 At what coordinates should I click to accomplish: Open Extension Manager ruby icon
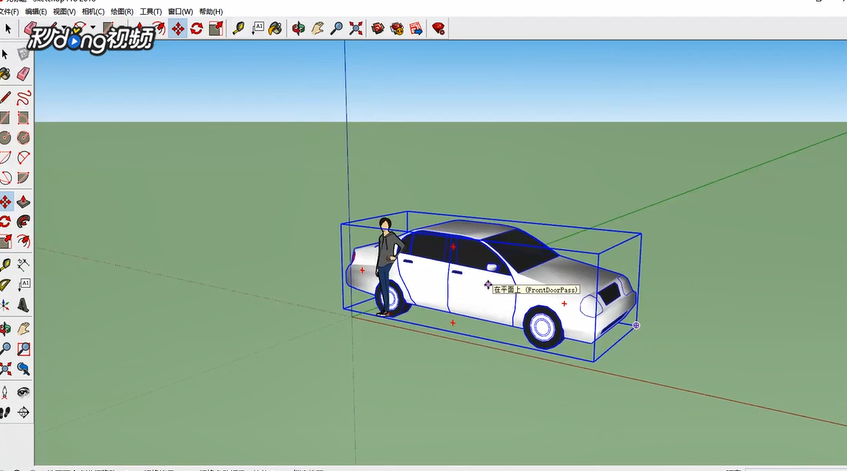click(x=439, y=29)
